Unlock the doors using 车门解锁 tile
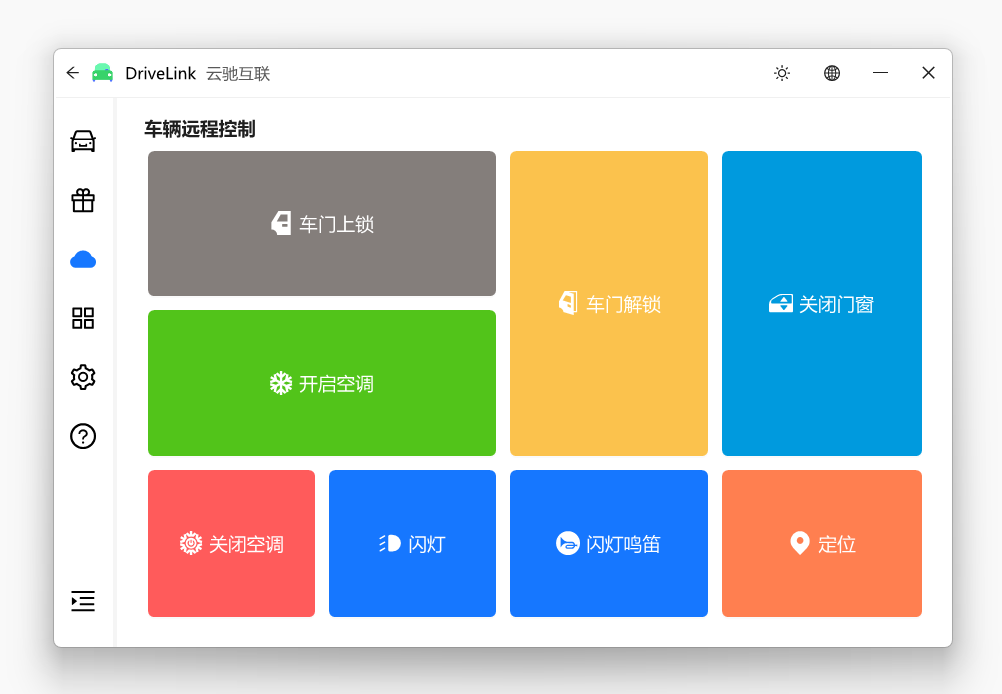1002x694 pixels. click(608, 302)
